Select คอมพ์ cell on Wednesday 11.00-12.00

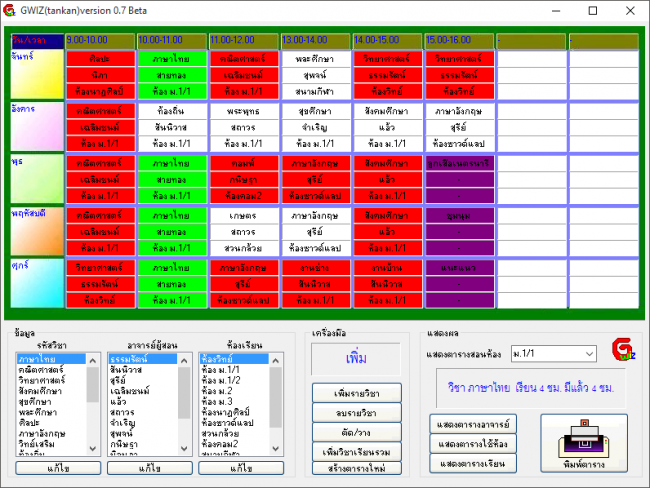(x=244, y=163)
